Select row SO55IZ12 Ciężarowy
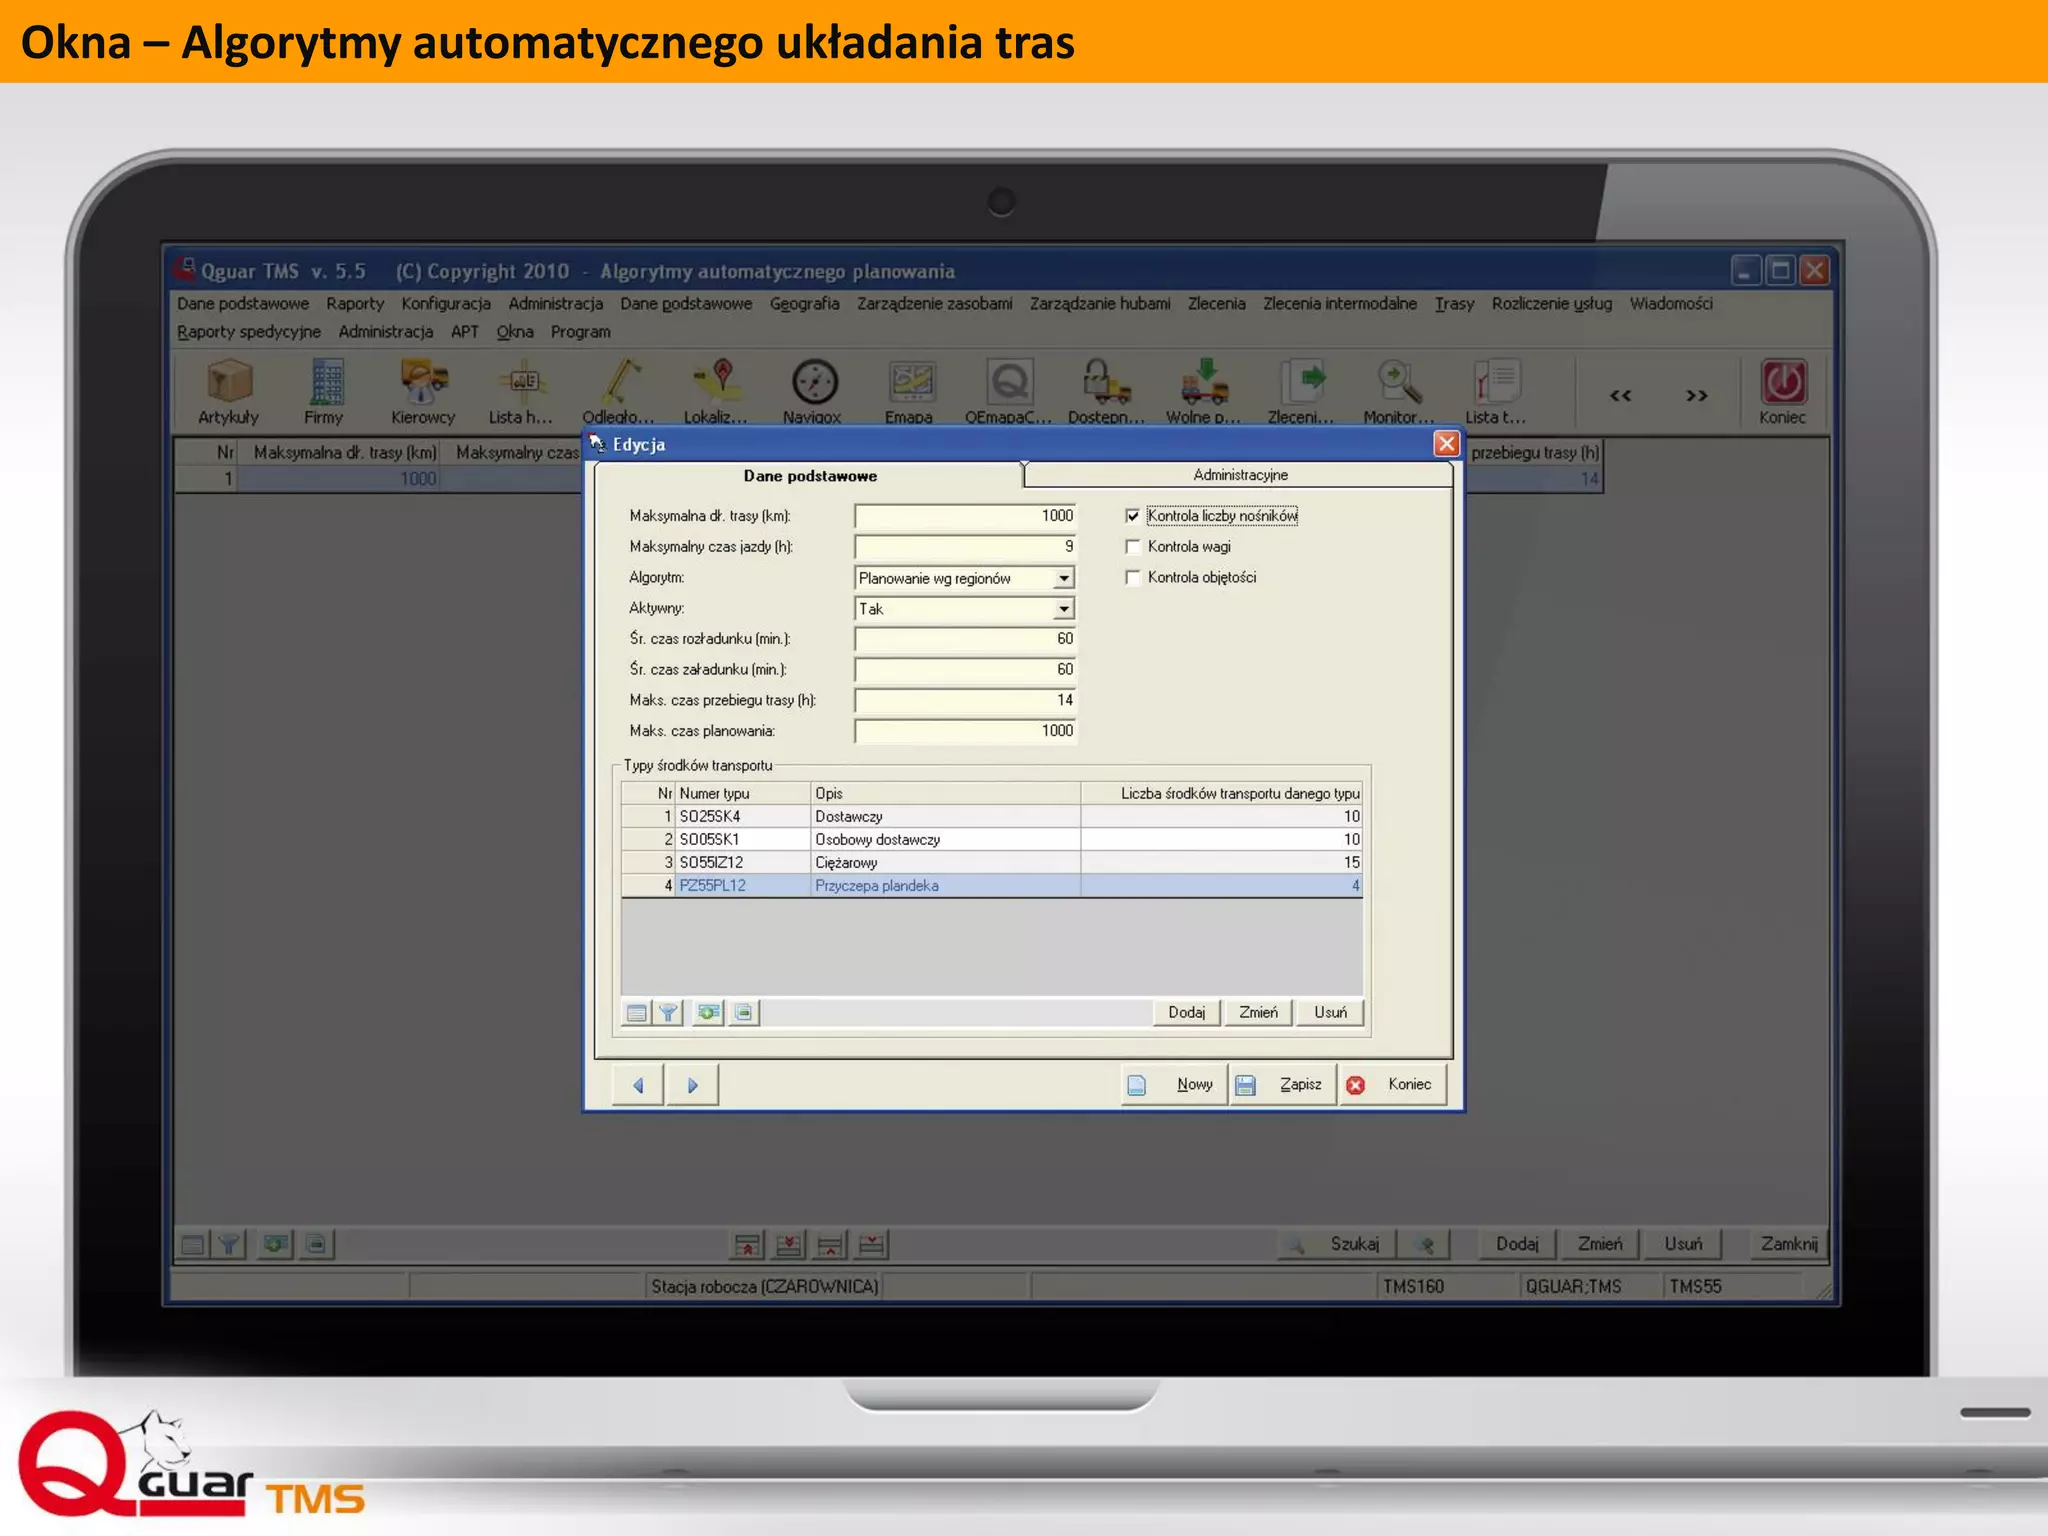 pyautogui.click(x=992, y=863)
